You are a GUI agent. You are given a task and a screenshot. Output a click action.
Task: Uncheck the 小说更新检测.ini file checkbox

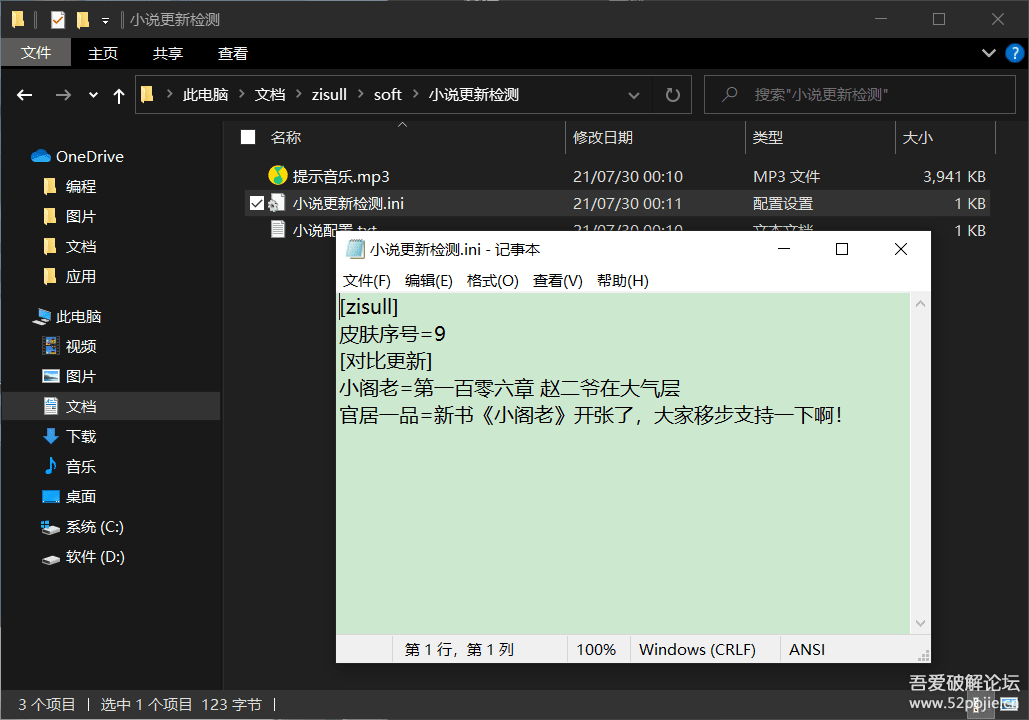tap(257, 202)
